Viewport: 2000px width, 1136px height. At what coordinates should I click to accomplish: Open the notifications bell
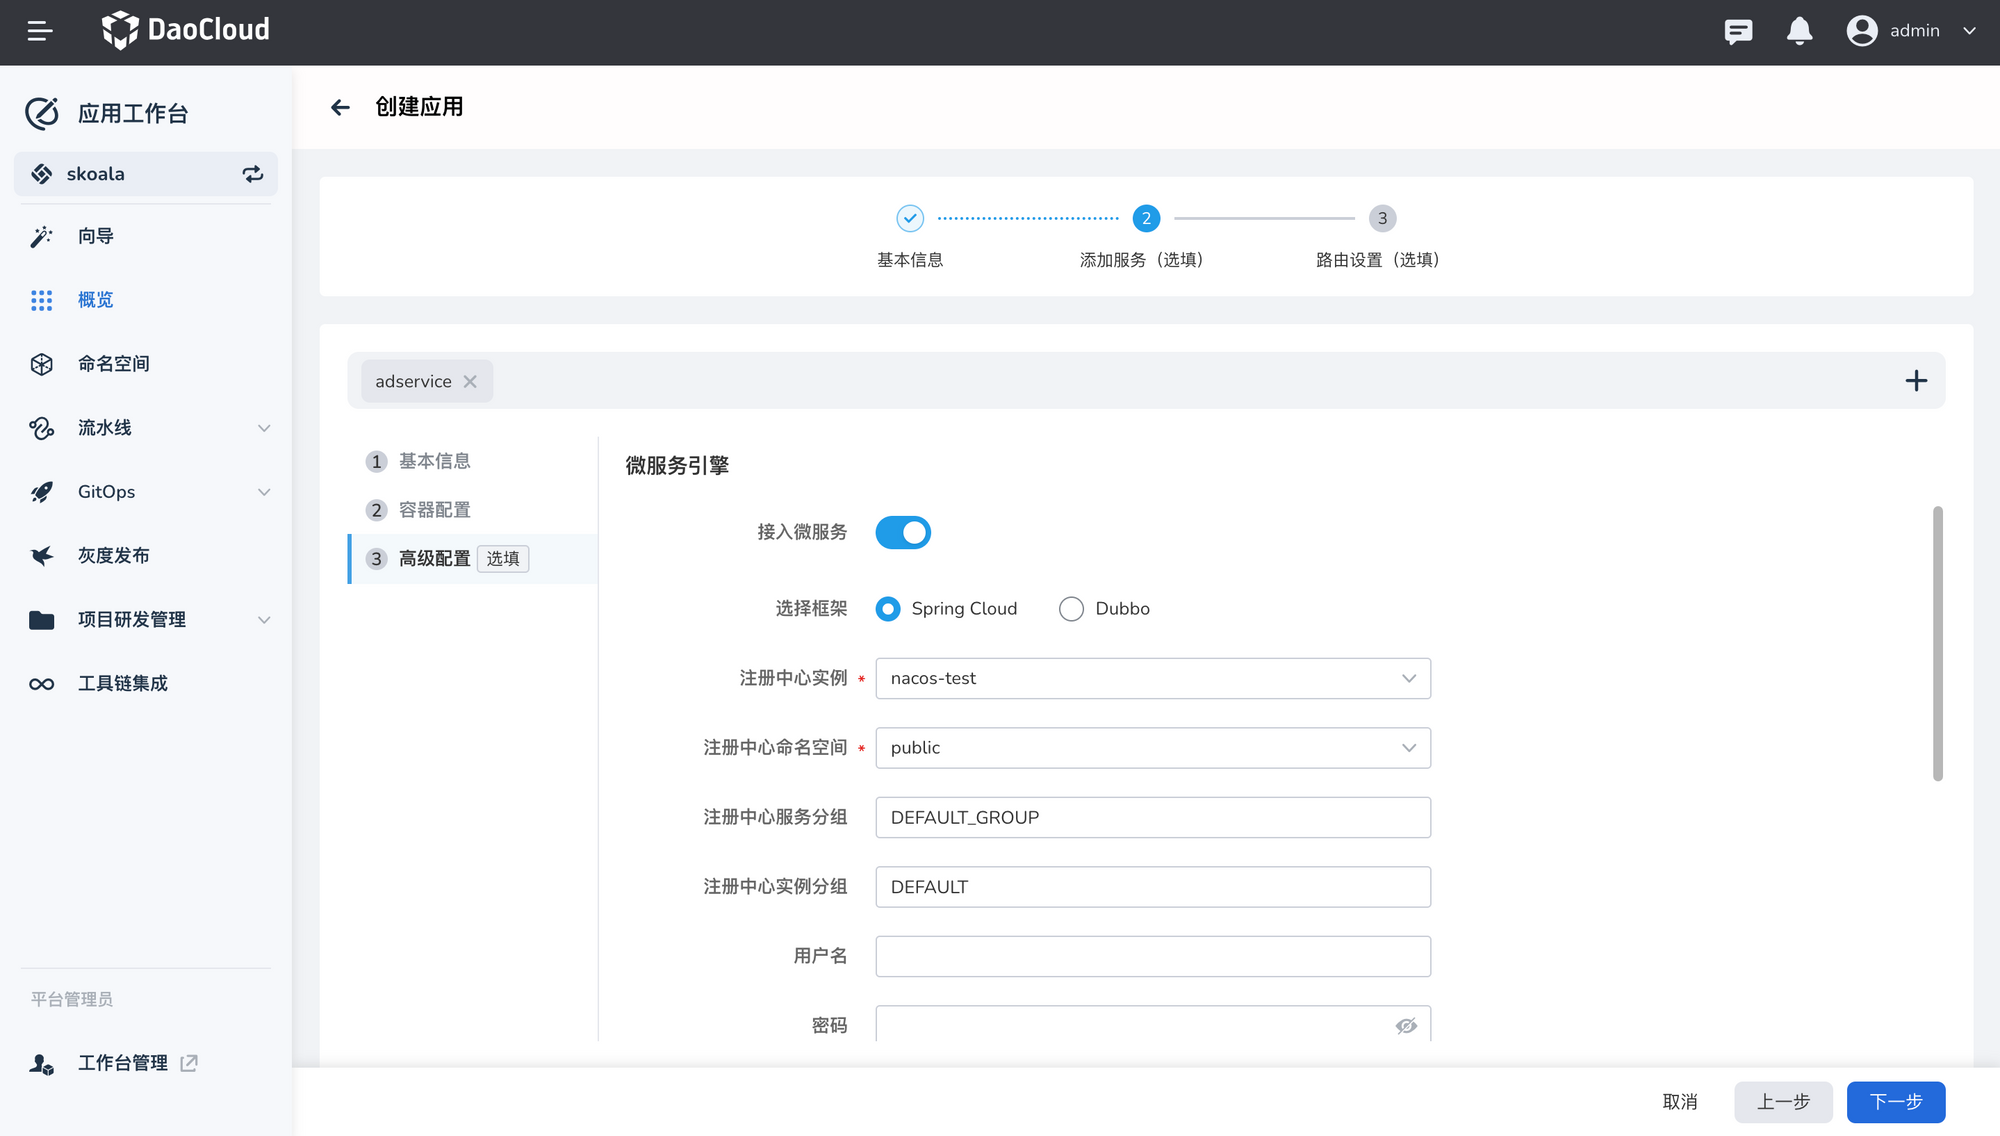coord(1799,31)
